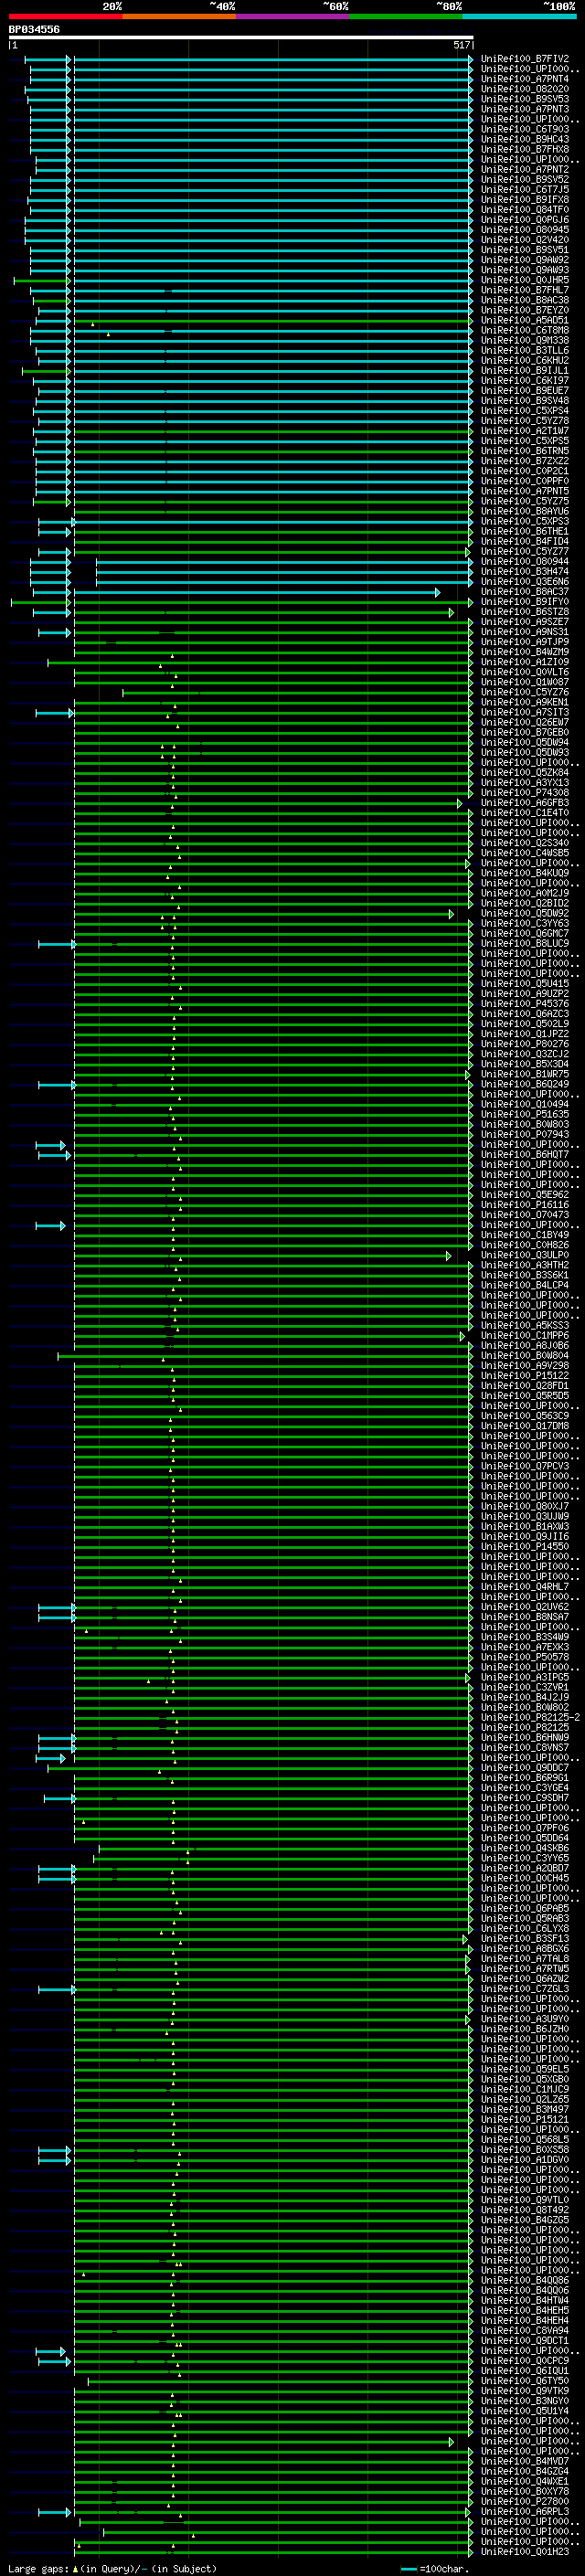Viewport: 585px width, 2576px height.
Task: Select hit UniRef100_B7FHL7
Action: tap(525, 290)
